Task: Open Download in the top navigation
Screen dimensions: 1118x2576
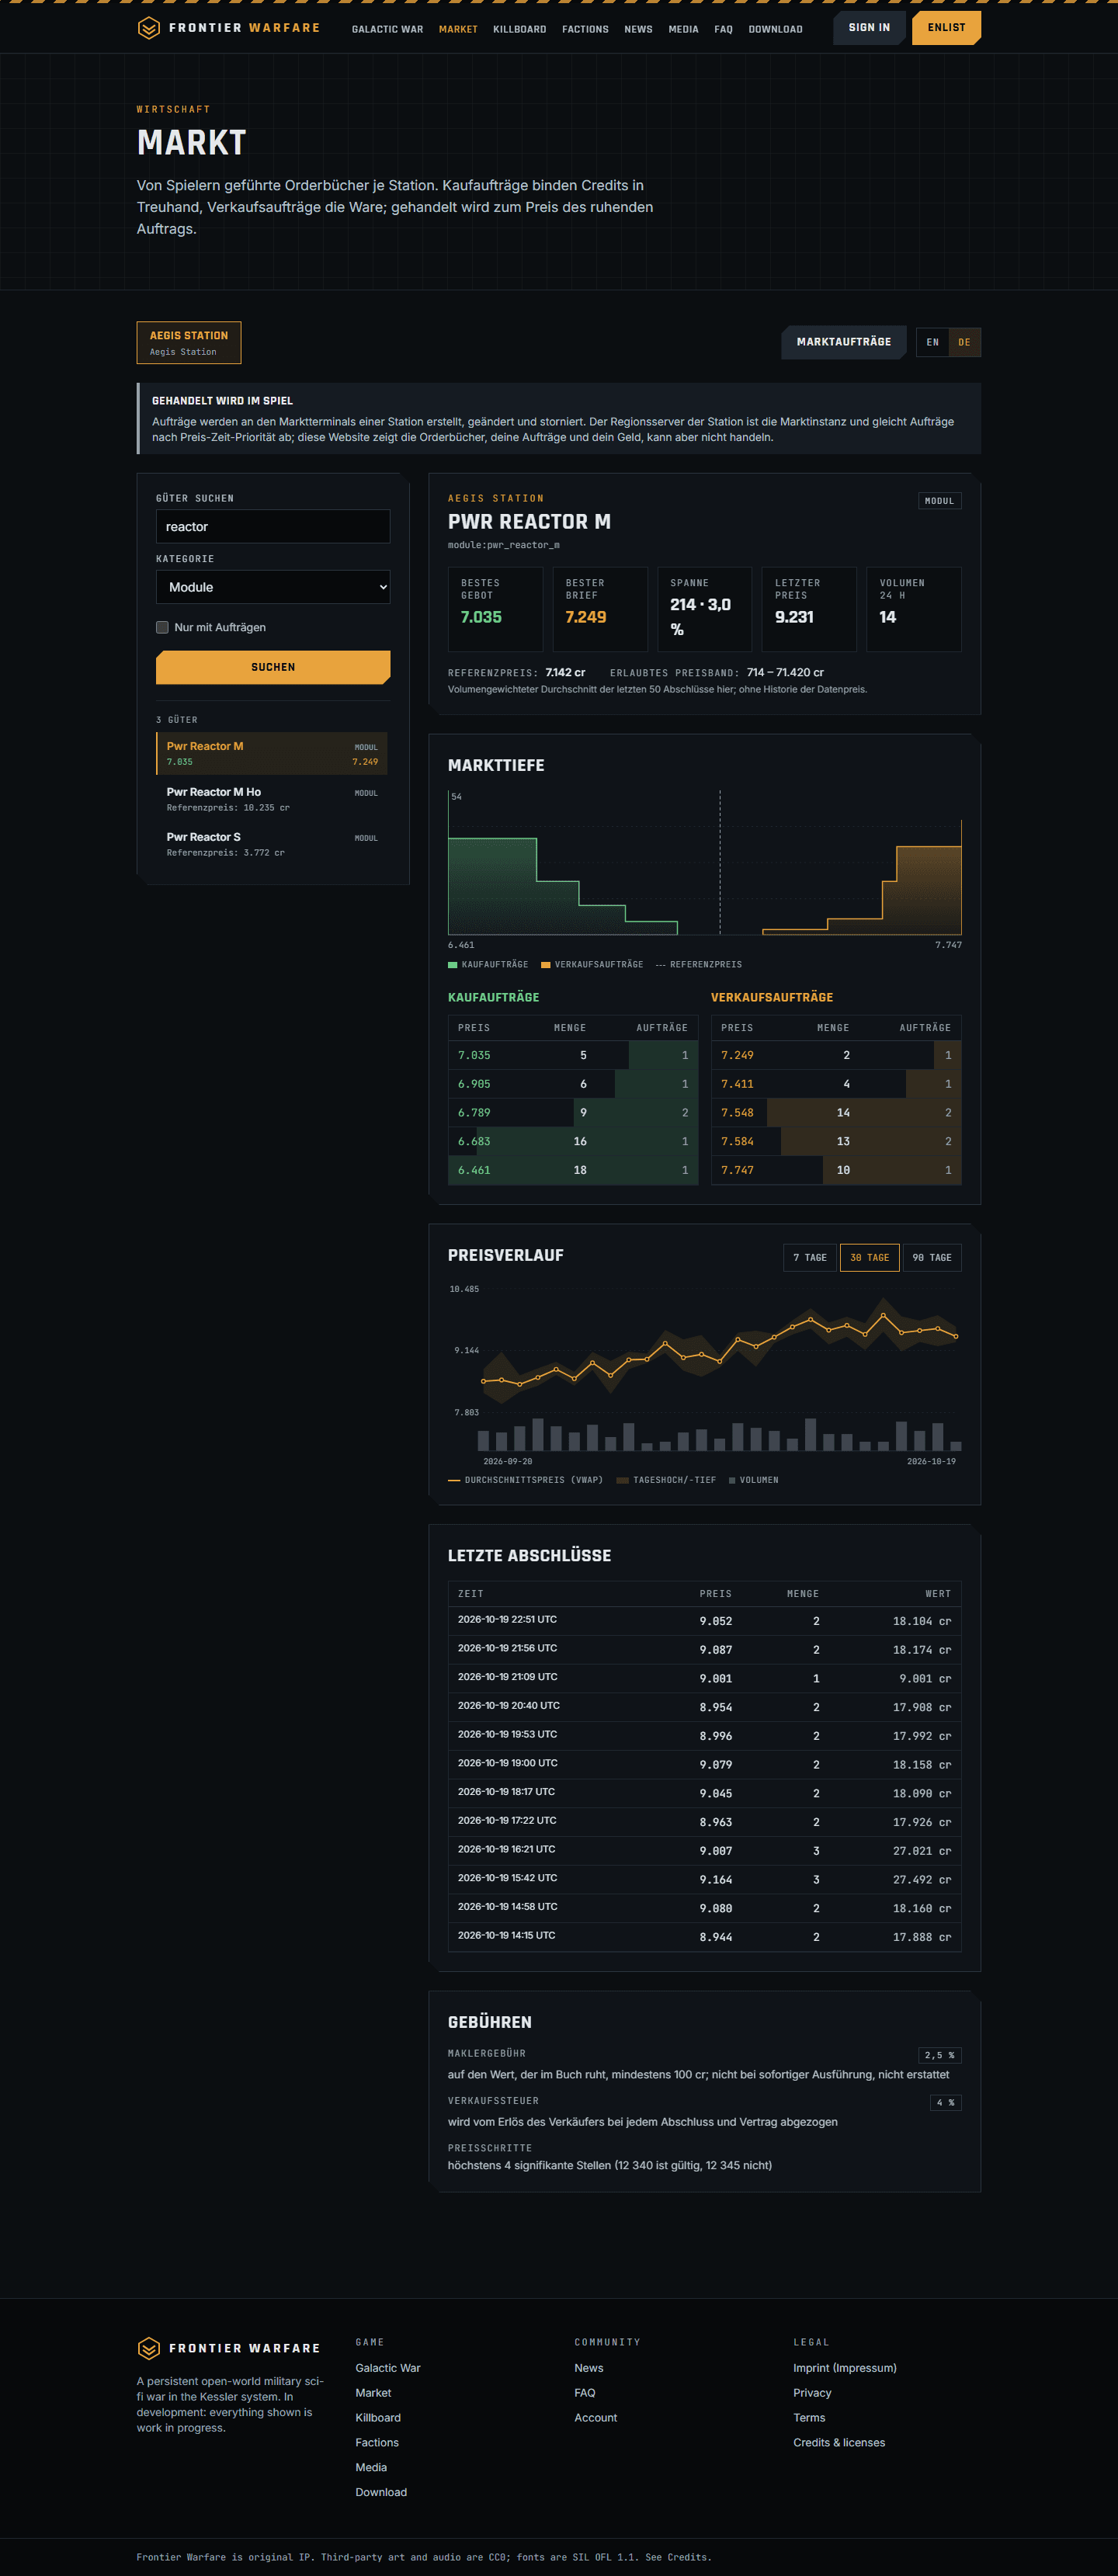Action: coord(775,29)
